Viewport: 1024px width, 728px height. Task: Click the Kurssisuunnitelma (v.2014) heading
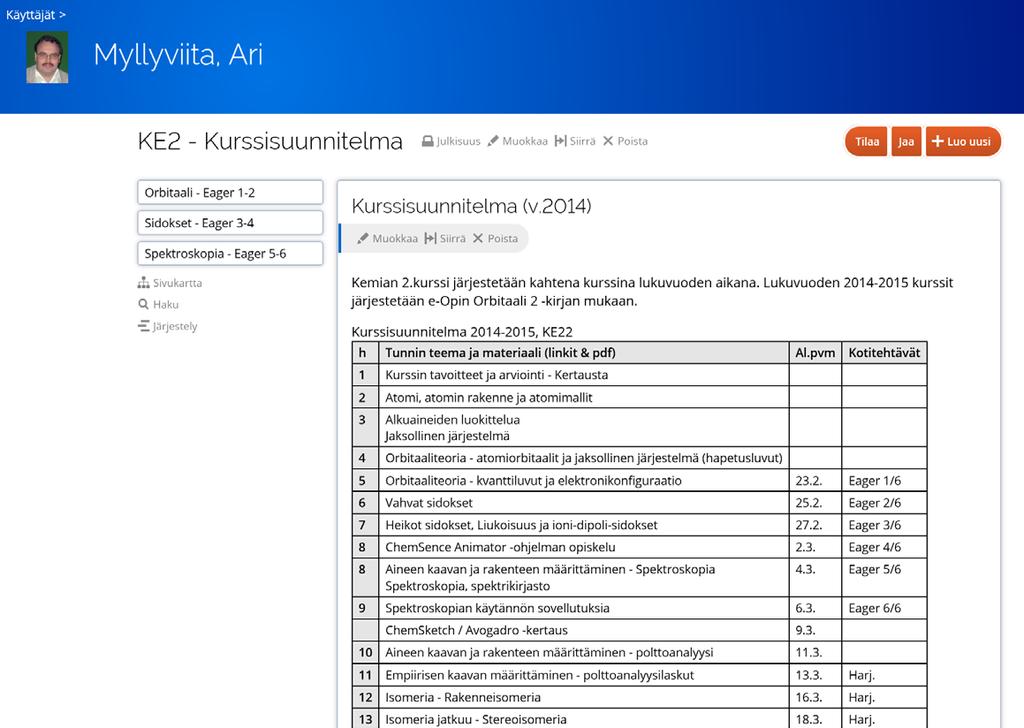(472, 206)
